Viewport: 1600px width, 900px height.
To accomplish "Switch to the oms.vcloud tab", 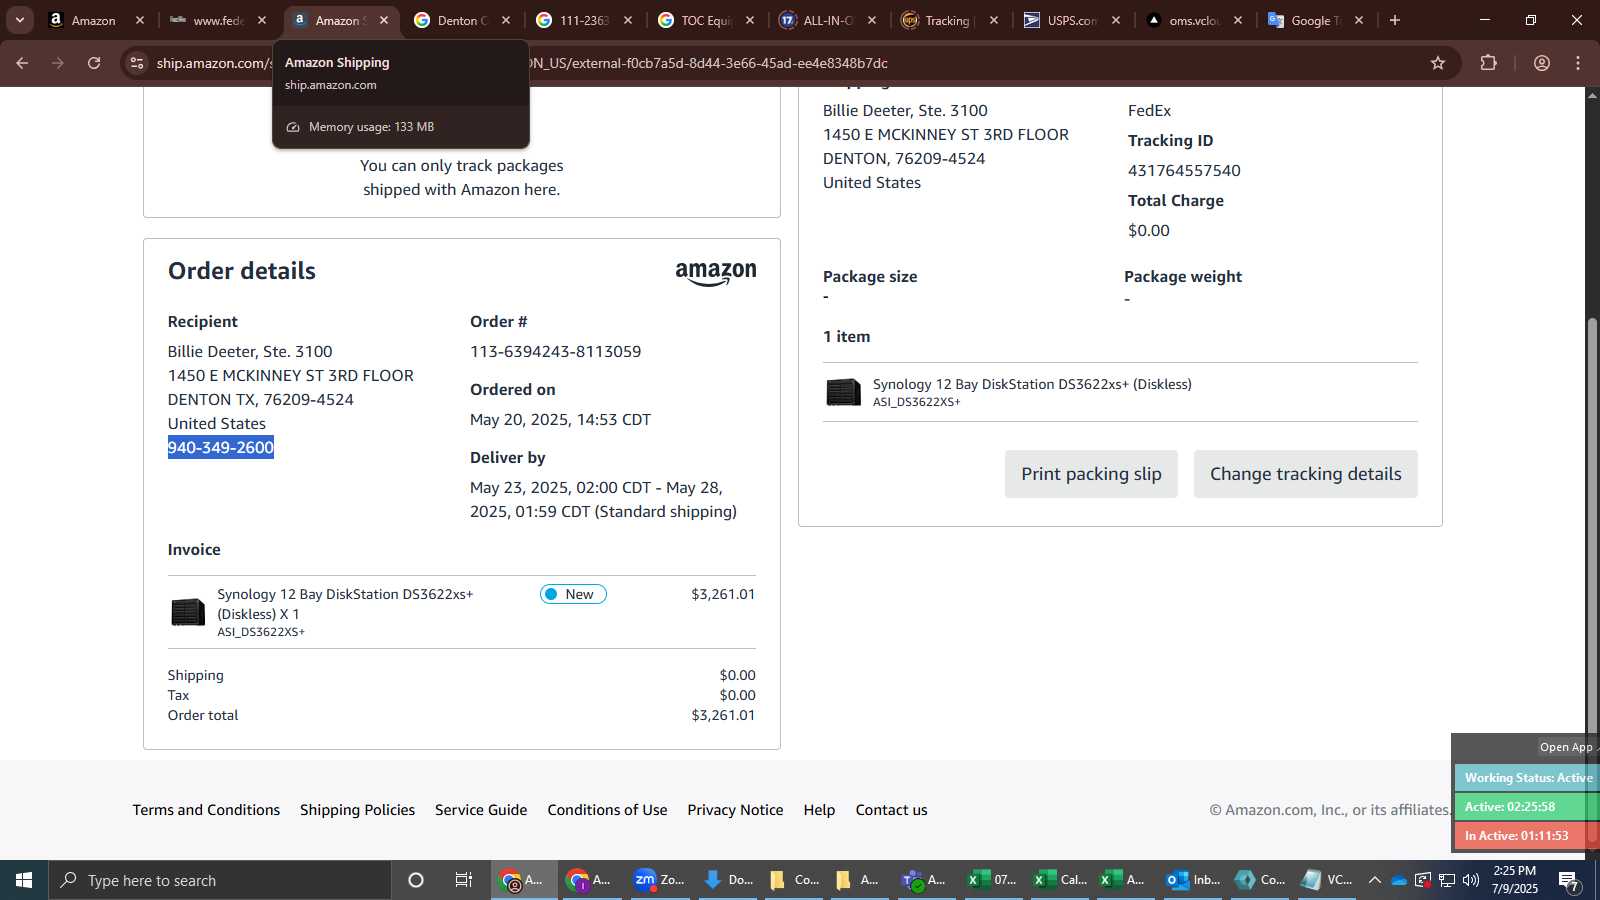I will click(x=1193, y=20).
